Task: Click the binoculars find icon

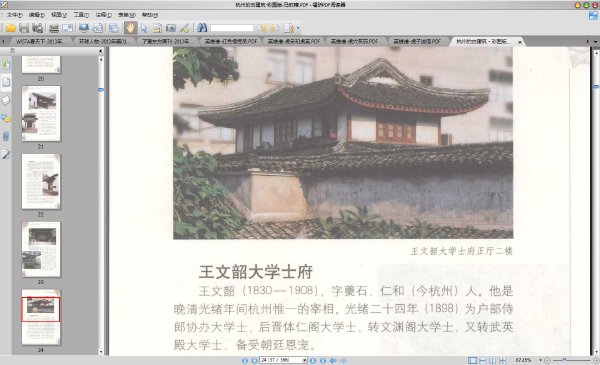Action: (x=202, y=28)
